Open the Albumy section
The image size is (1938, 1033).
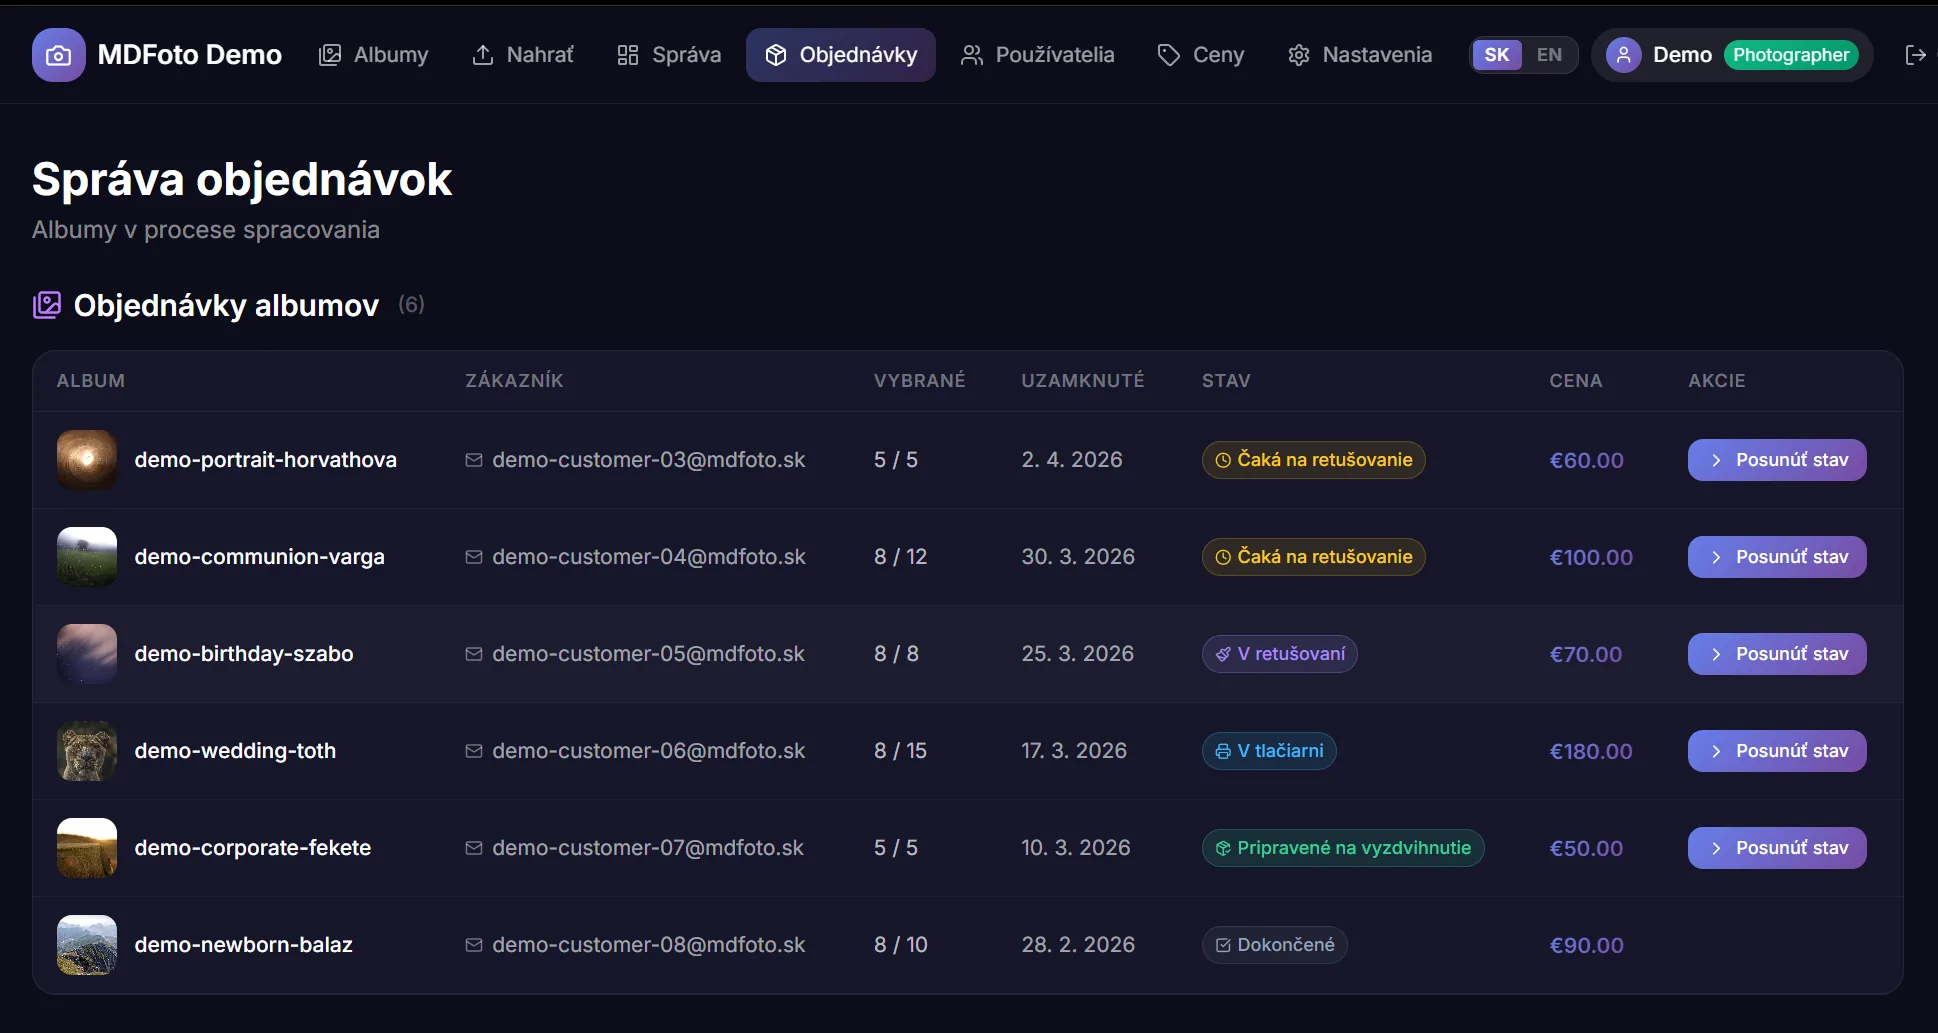(x=374, y=55)
